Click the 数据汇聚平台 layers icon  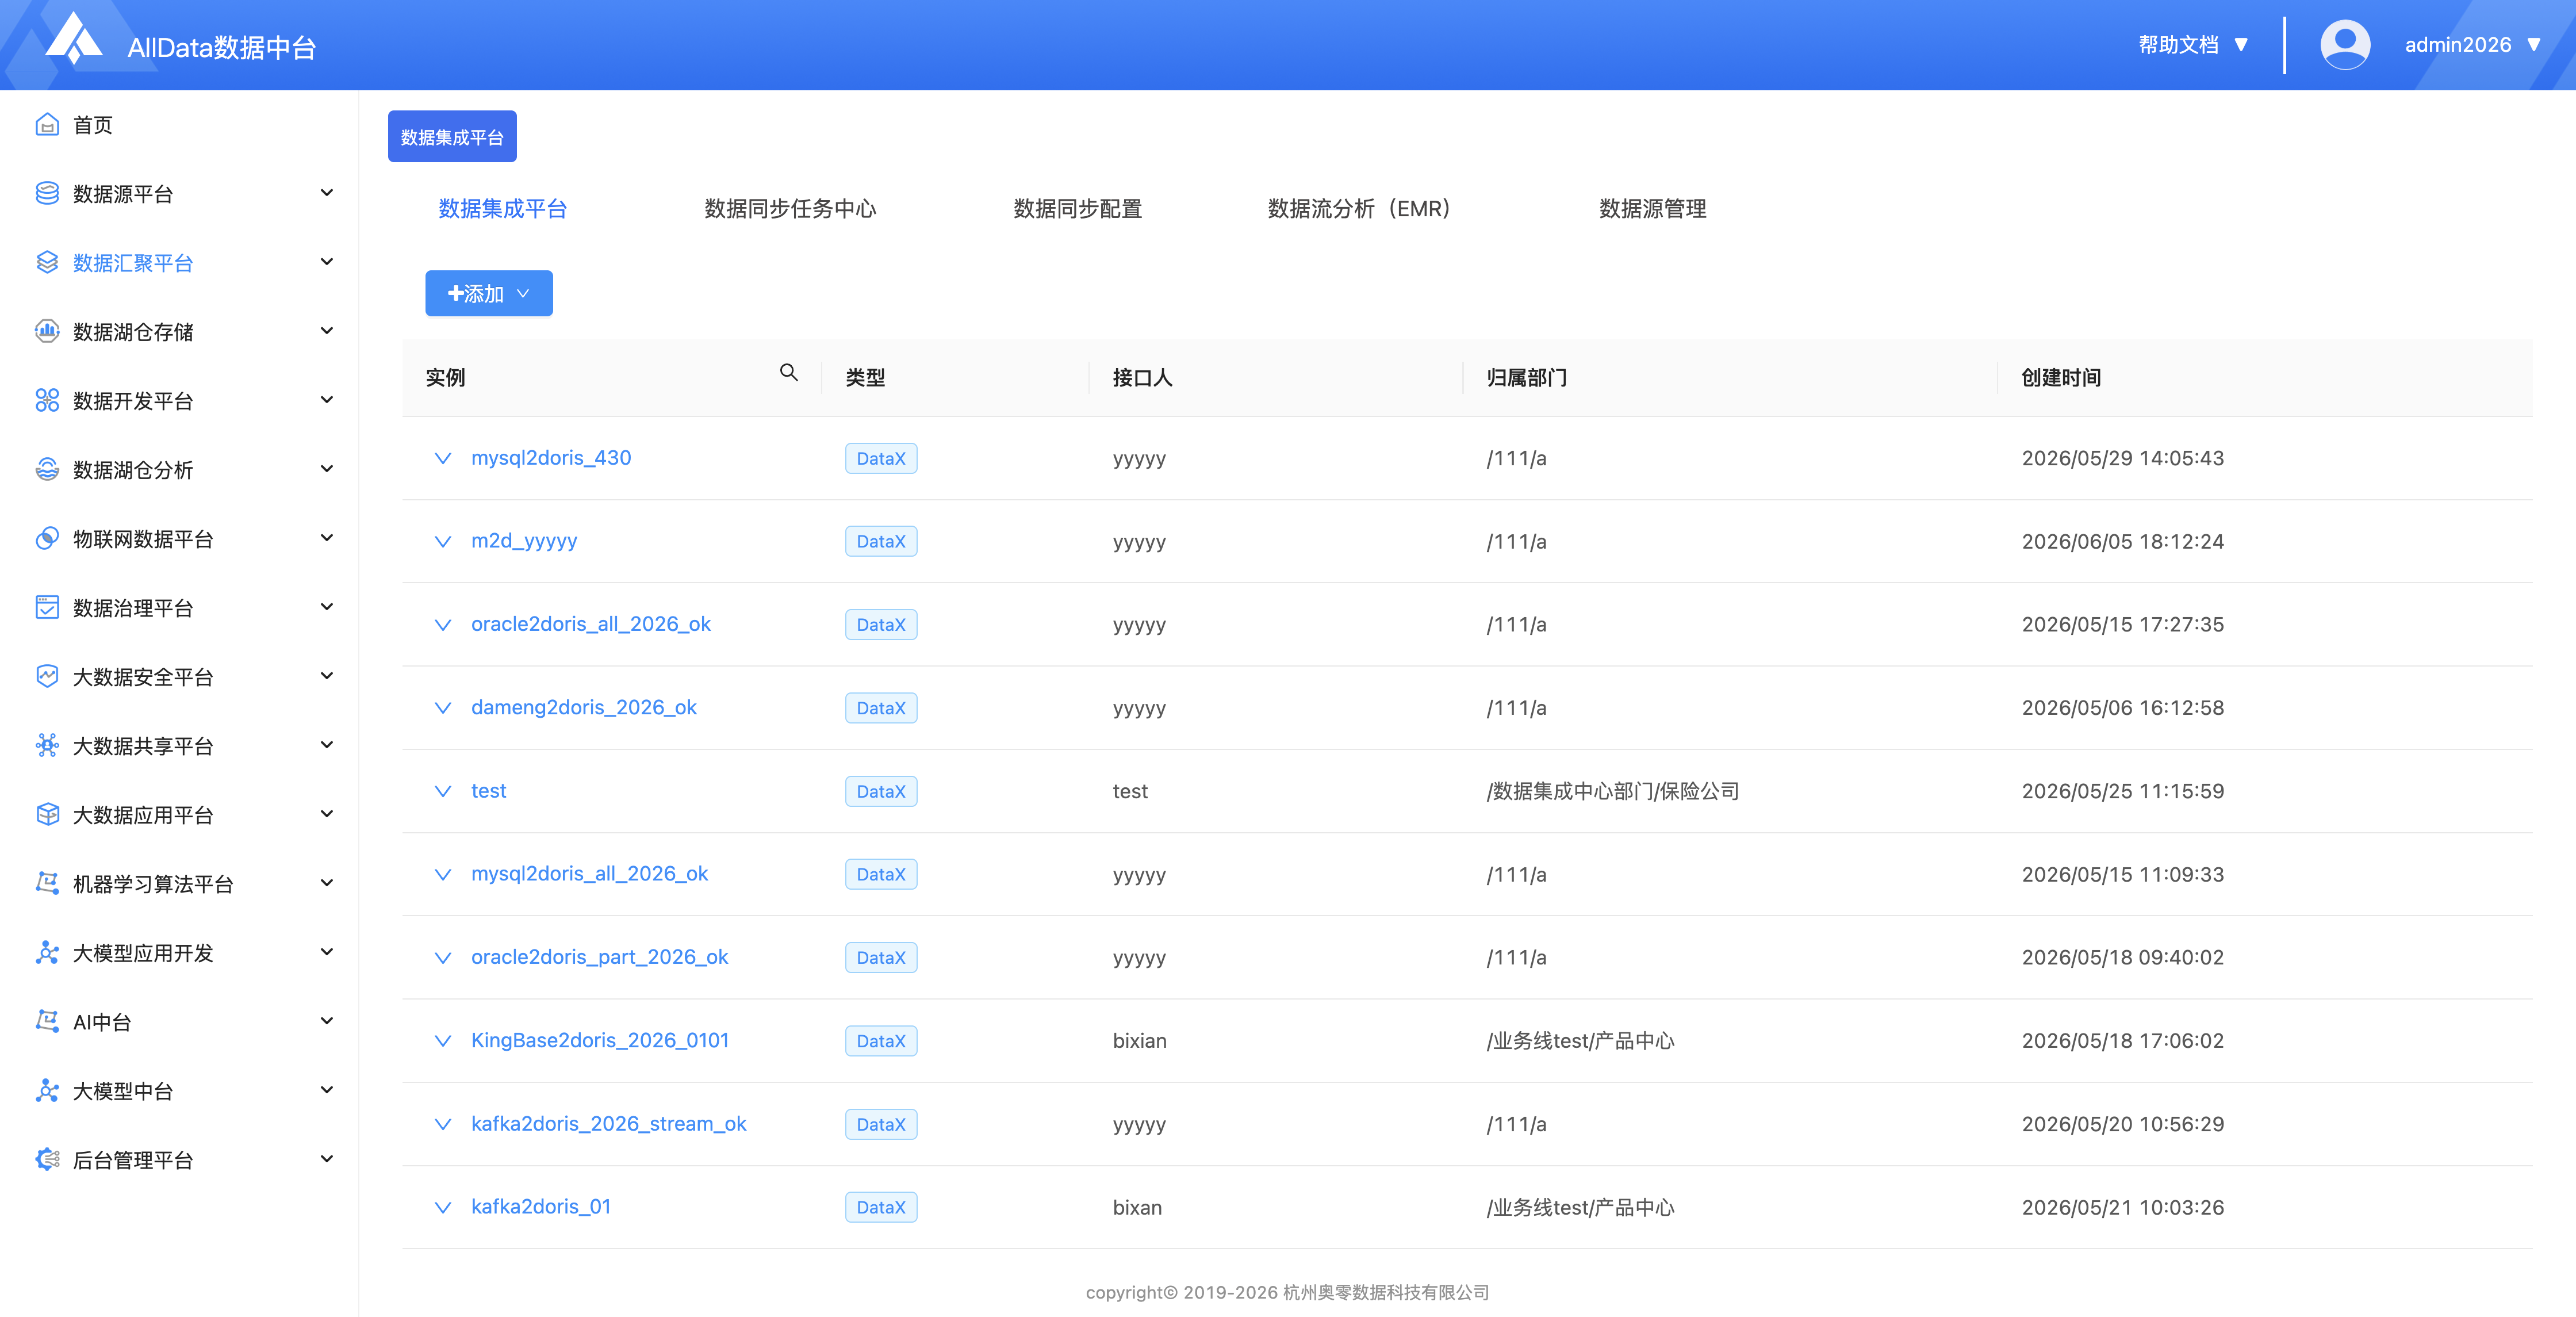[47, 262]
